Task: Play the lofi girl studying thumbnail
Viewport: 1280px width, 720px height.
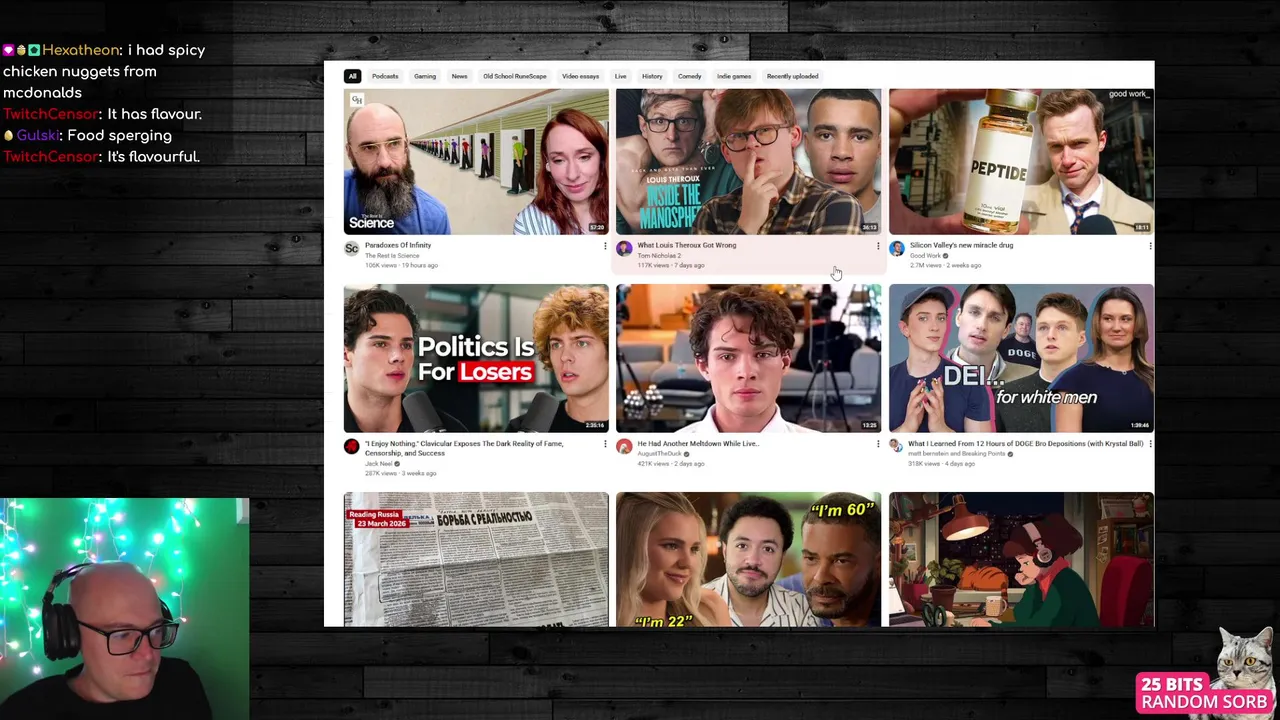Action: [1021, 559]
